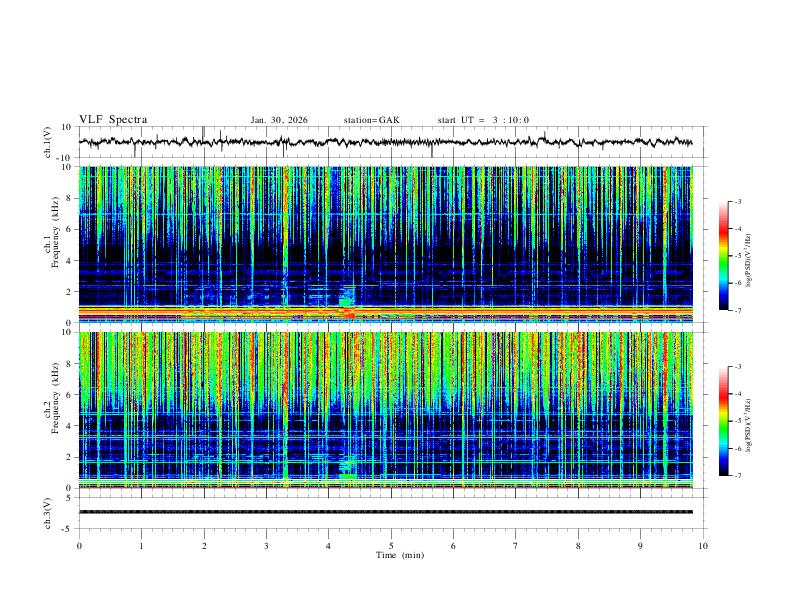This screenshot has width=792, height=612.
Task: Click time axis tick label "8"
Action: click(x=578, y=546)
